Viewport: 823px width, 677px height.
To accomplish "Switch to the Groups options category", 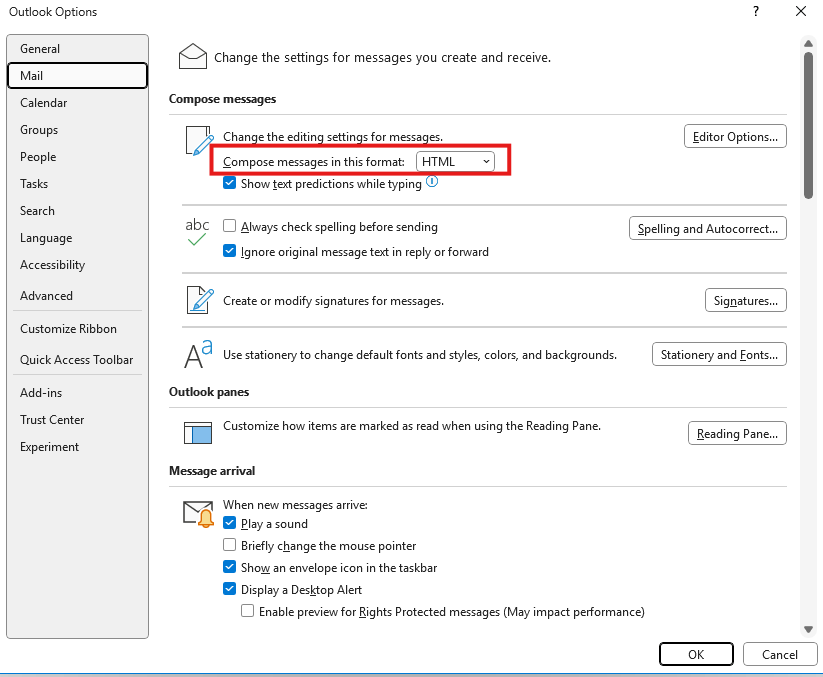I will [77, 130].
